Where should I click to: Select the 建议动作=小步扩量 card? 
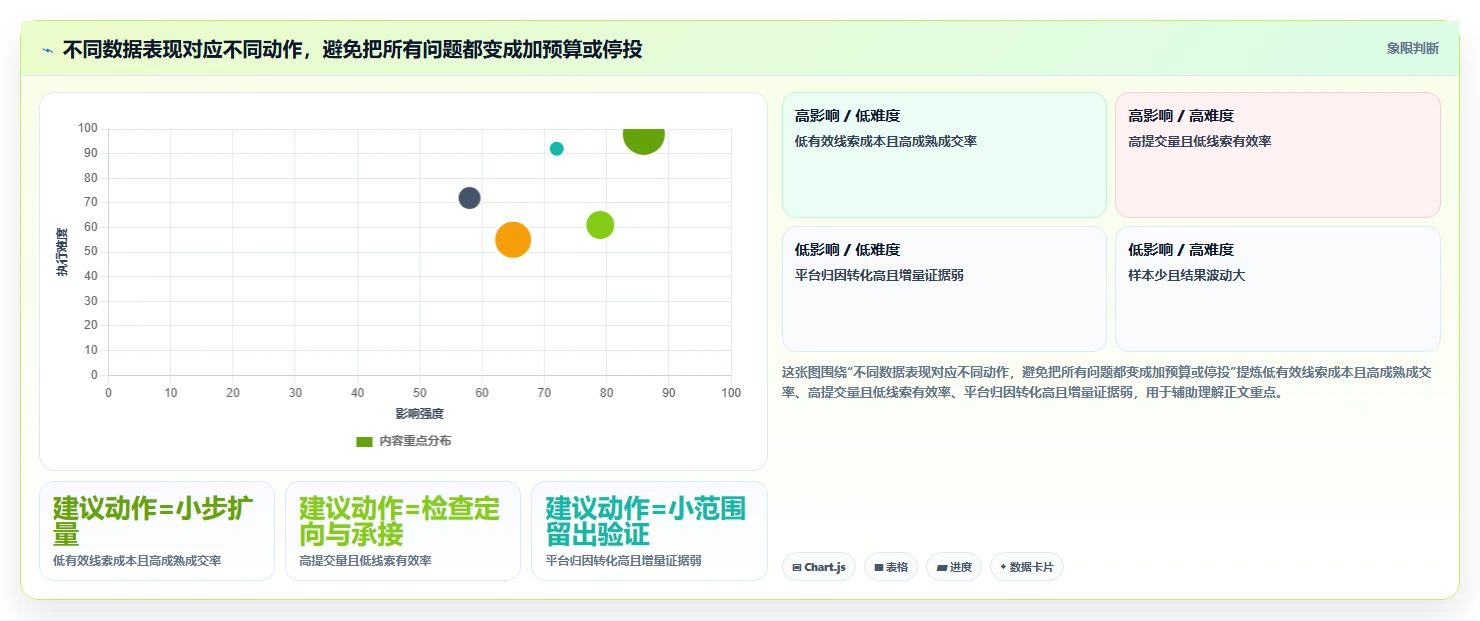click(157, 531)
